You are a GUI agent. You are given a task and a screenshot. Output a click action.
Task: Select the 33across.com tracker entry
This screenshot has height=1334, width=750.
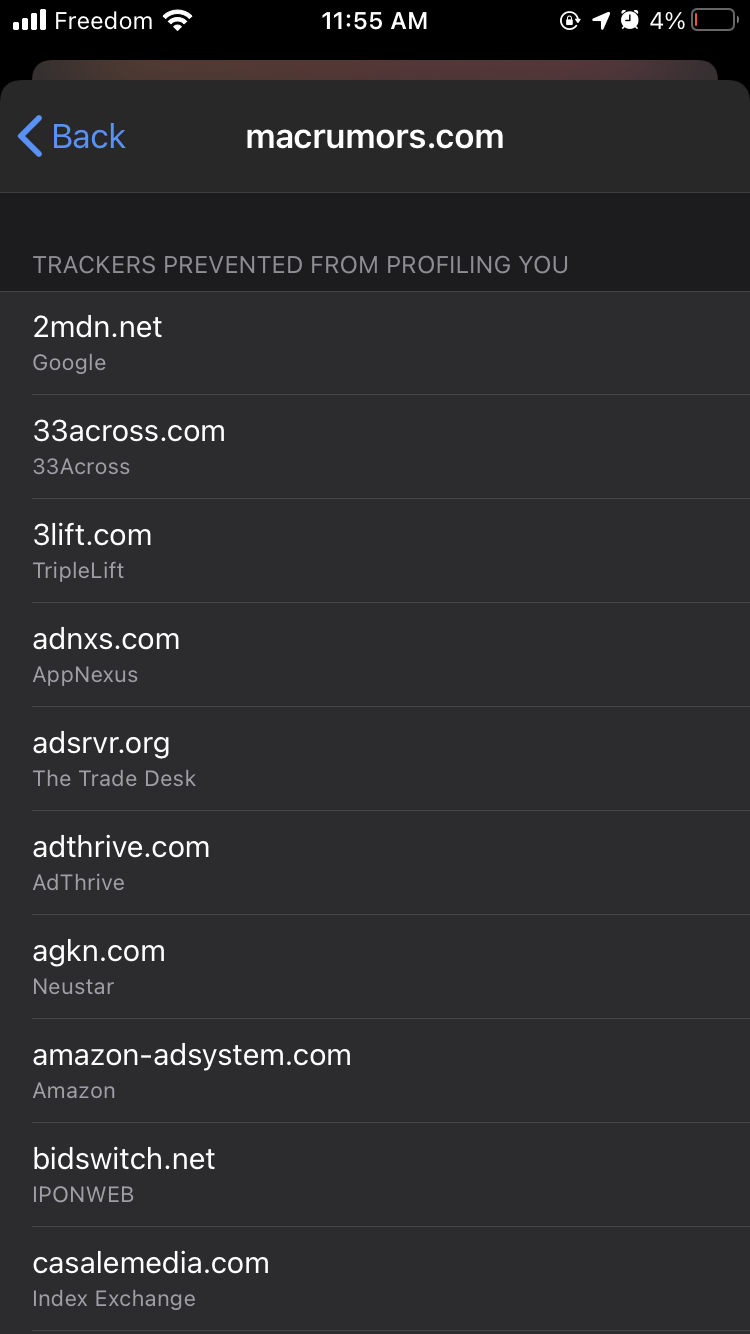point(375,447)
